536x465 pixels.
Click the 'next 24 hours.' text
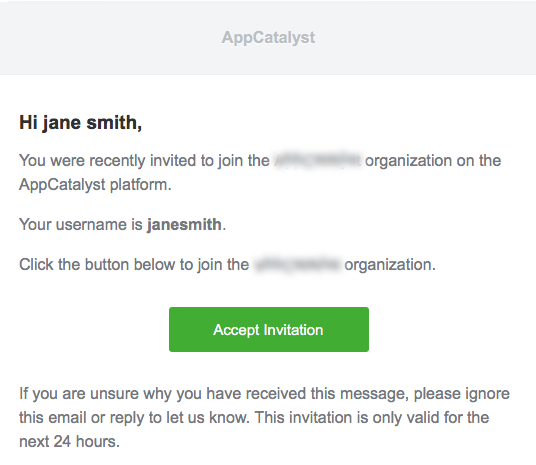pyautogui.click(x=69, y=441)
